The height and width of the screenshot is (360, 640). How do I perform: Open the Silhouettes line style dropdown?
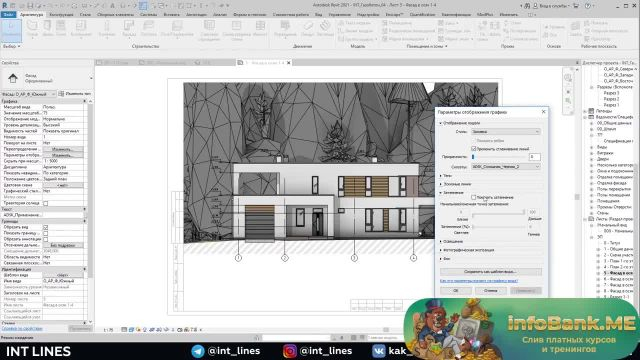[x=505, y=167]
